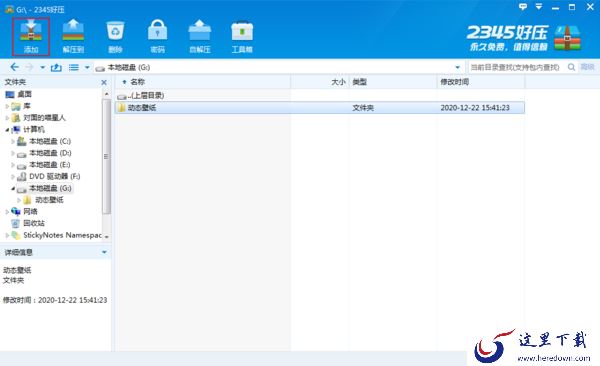Viewport: 600px width, 366px height.
Task: Select 本地磁盘 (C:) drive
Action: pos(50,141)
